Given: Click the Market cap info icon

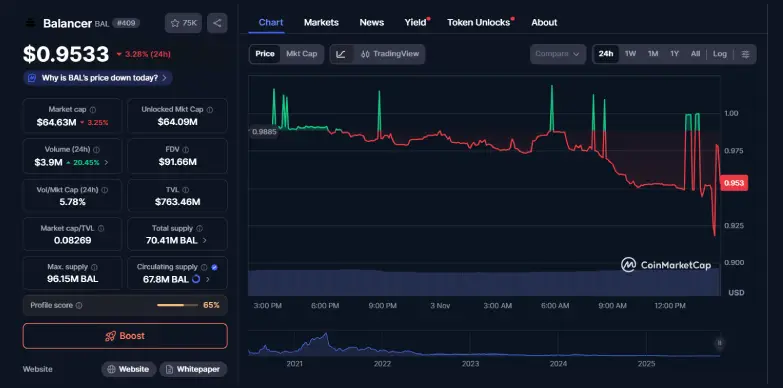Looking at the screenshot, I should 93,109.
